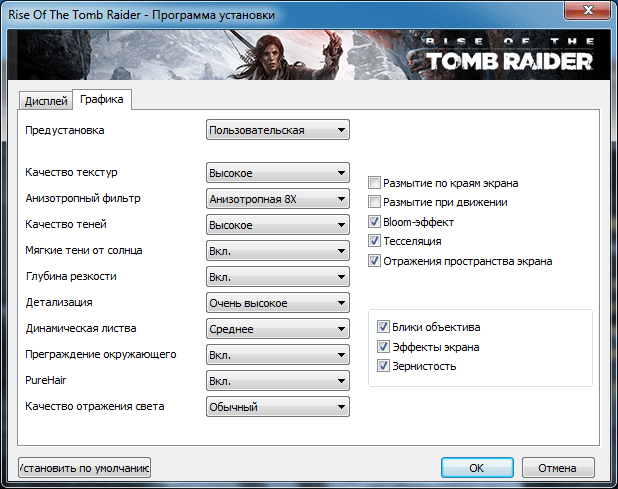Screen dimensions: 618x489
Task: Open the Глубина резкости dropdown
Action: click(x=277, y=277)
